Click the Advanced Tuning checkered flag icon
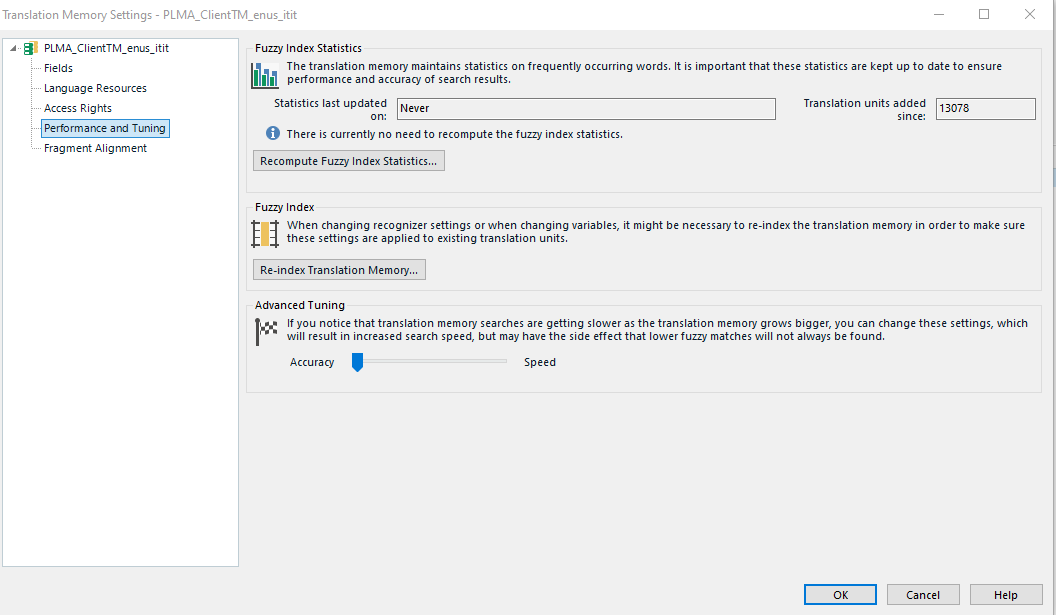The width and height of the screenshot is (1056, 615). click(266, 331)
